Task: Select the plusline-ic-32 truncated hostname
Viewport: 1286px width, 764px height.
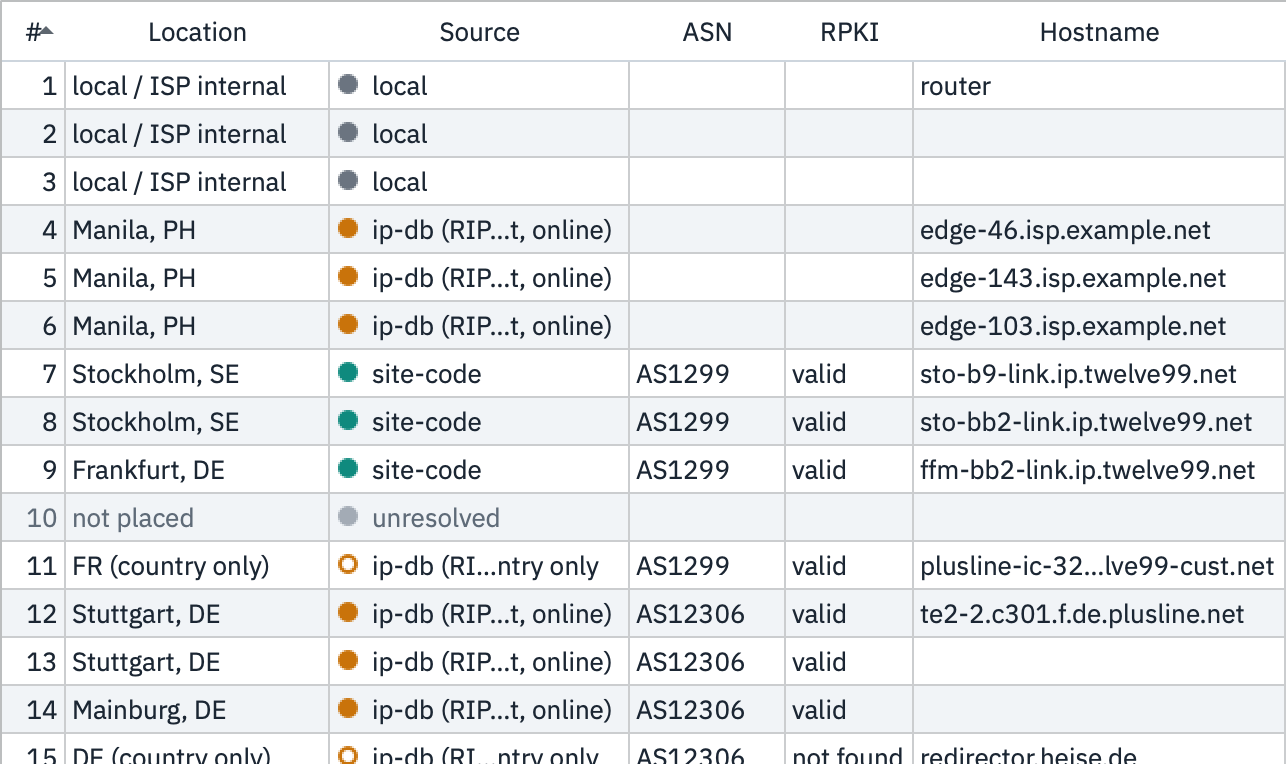Action: (1098, 566)
